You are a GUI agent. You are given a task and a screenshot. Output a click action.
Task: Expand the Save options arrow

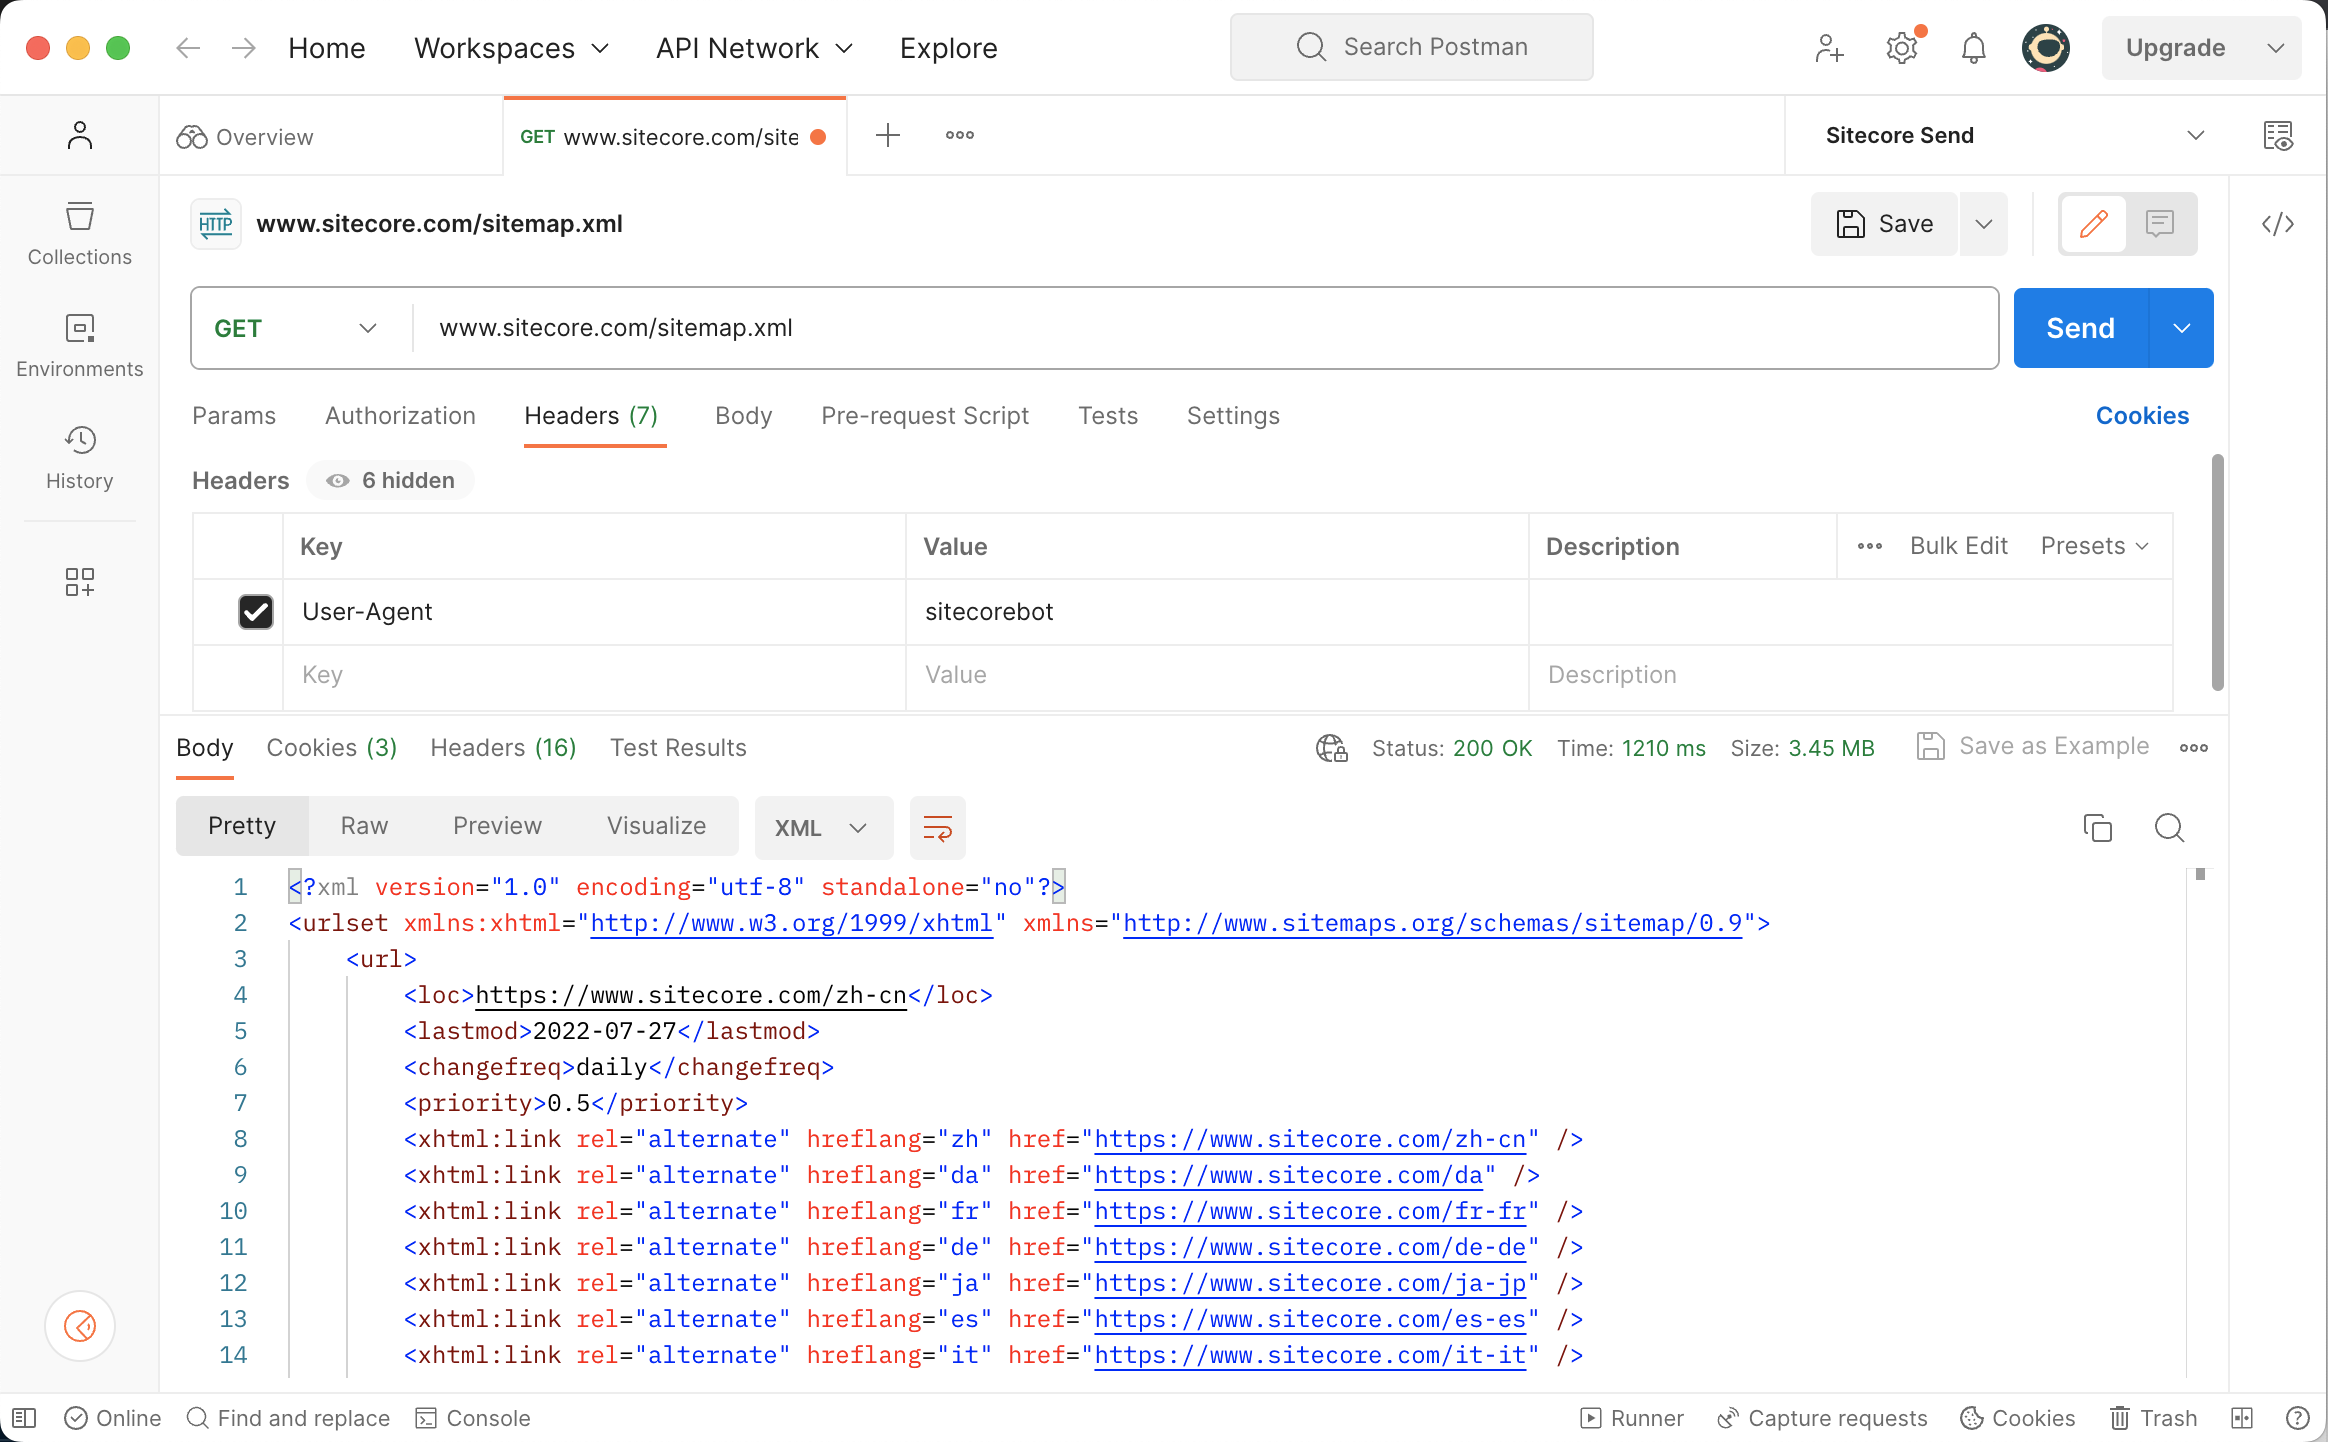pyautogui.click(x=1984, y=224)
